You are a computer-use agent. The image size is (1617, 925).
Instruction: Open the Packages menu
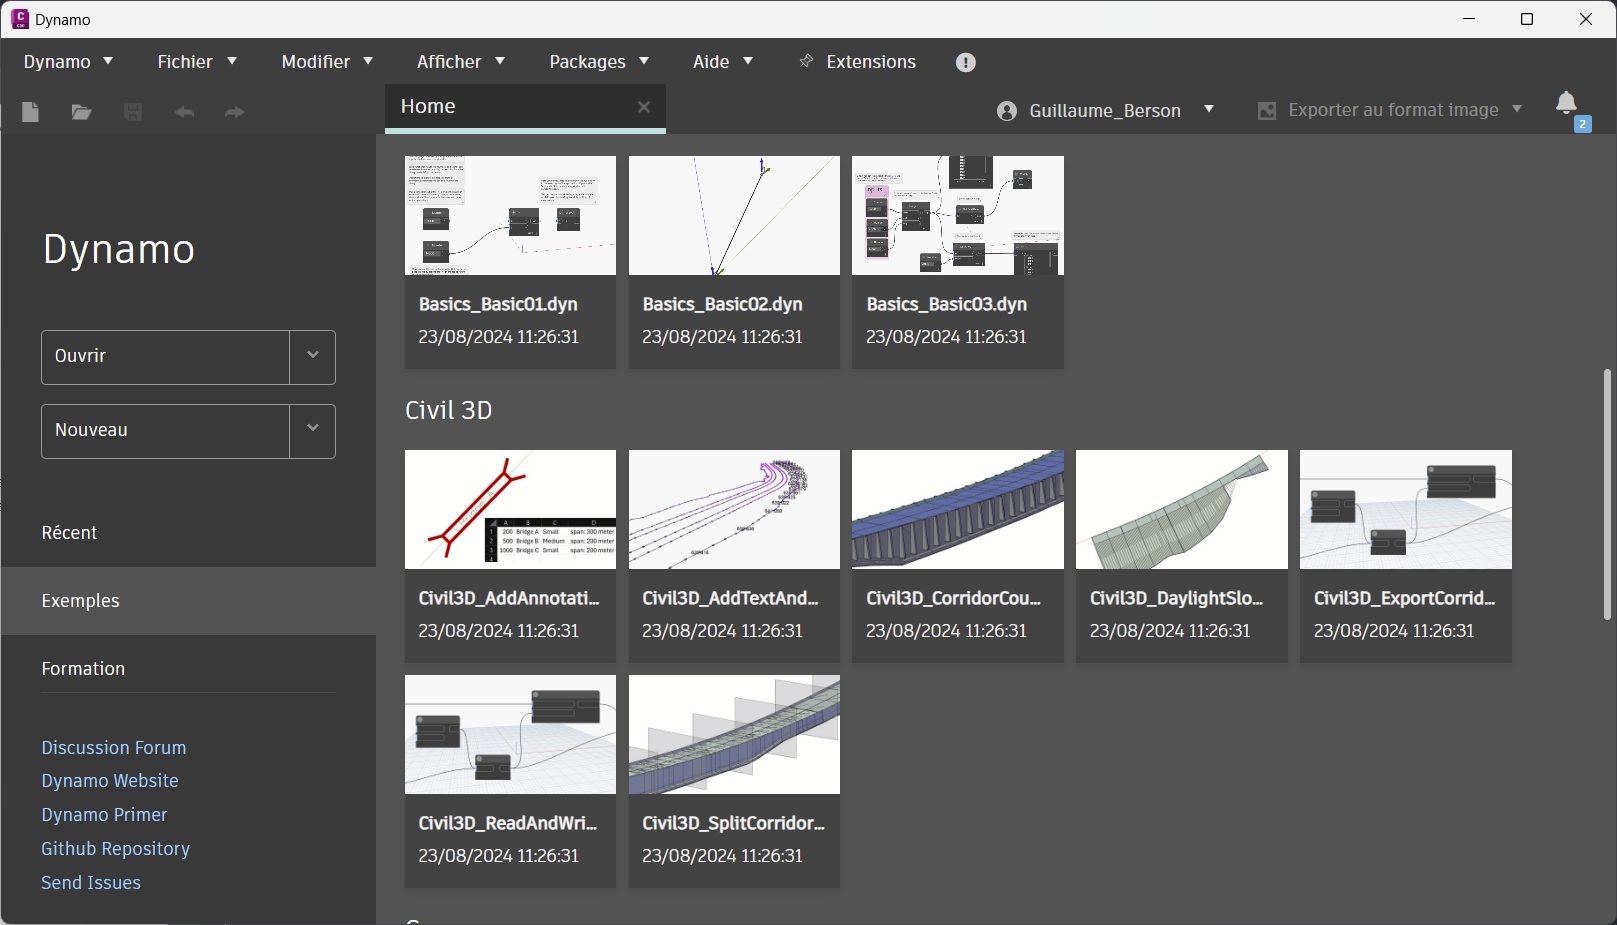tap(598, 62)
